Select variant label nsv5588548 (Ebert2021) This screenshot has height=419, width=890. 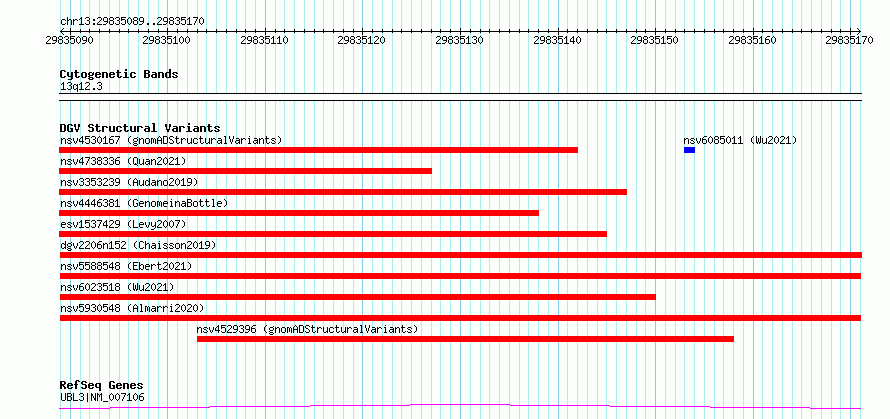pyautogui.click(x=126, y=266)
